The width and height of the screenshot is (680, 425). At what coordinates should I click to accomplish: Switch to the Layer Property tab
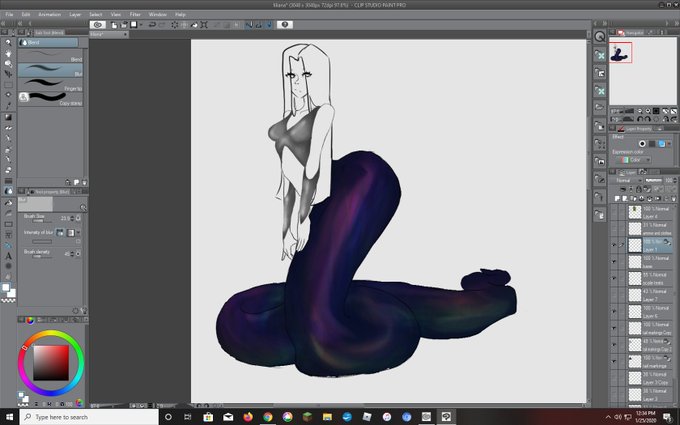[634, 129]
